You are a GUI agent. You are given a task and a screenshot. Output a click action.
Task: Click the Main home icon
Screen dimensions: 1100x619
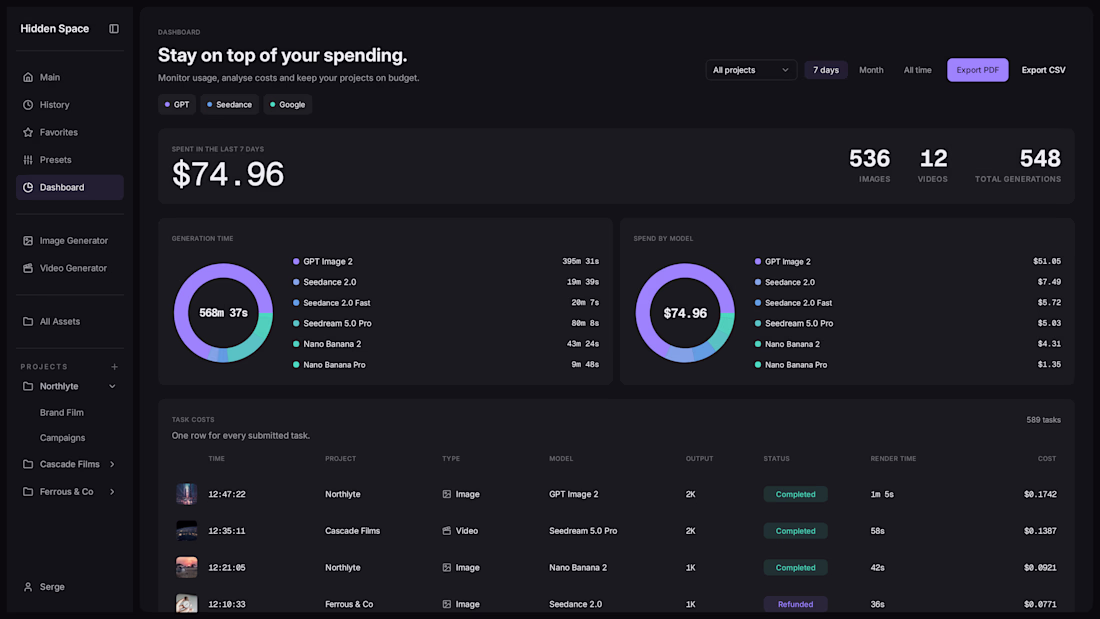pyautogui.click(x=28, y=77)
